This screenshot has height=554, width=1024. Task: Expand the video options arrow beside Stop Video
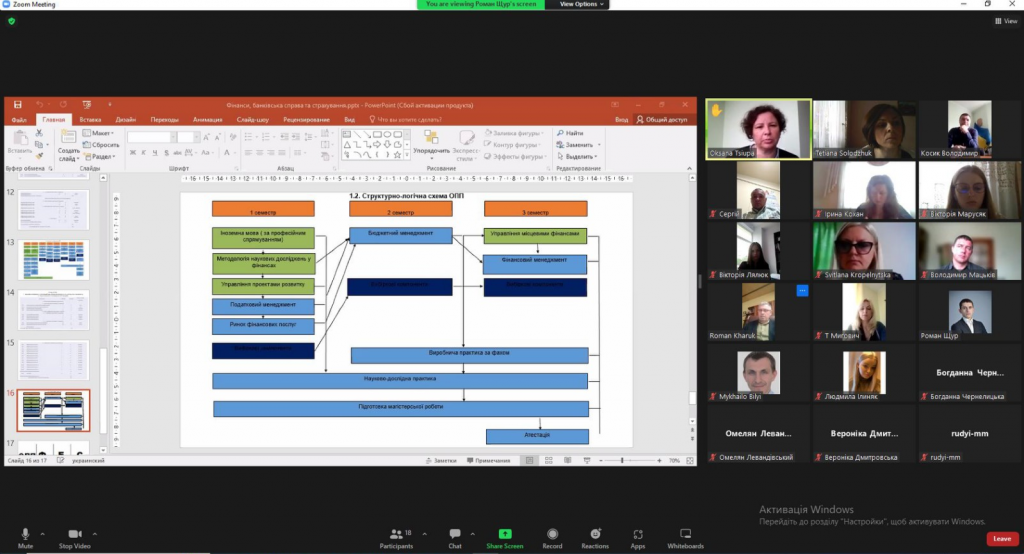coord(96,533)
